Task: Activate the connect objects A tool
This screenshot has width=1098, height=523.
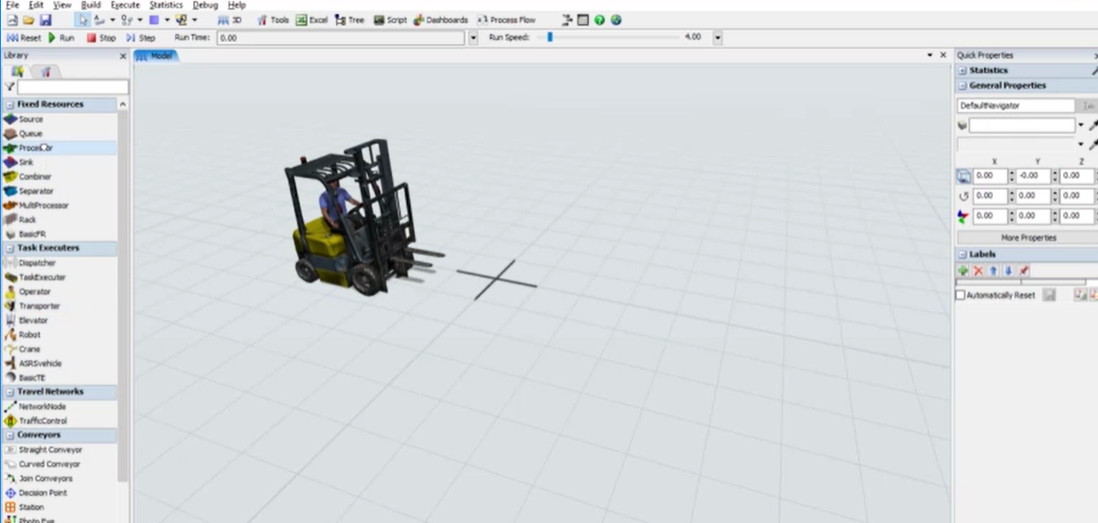Action: click(98, 20)
